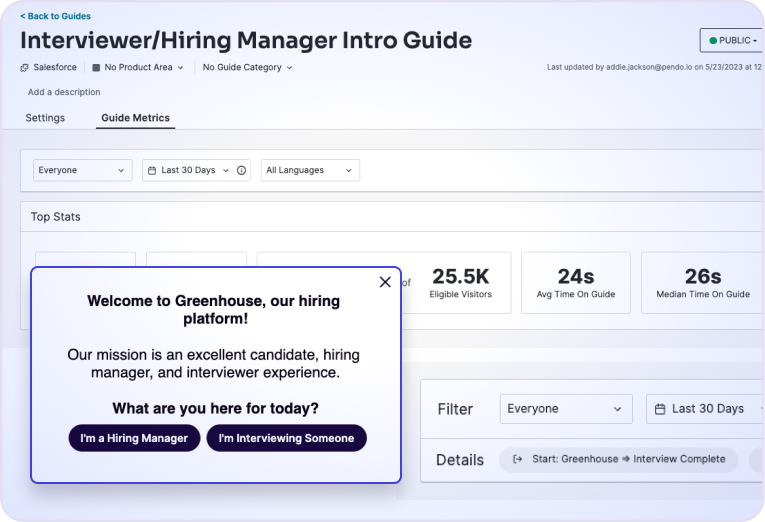Click the info icon next to date range

[242, 170]
